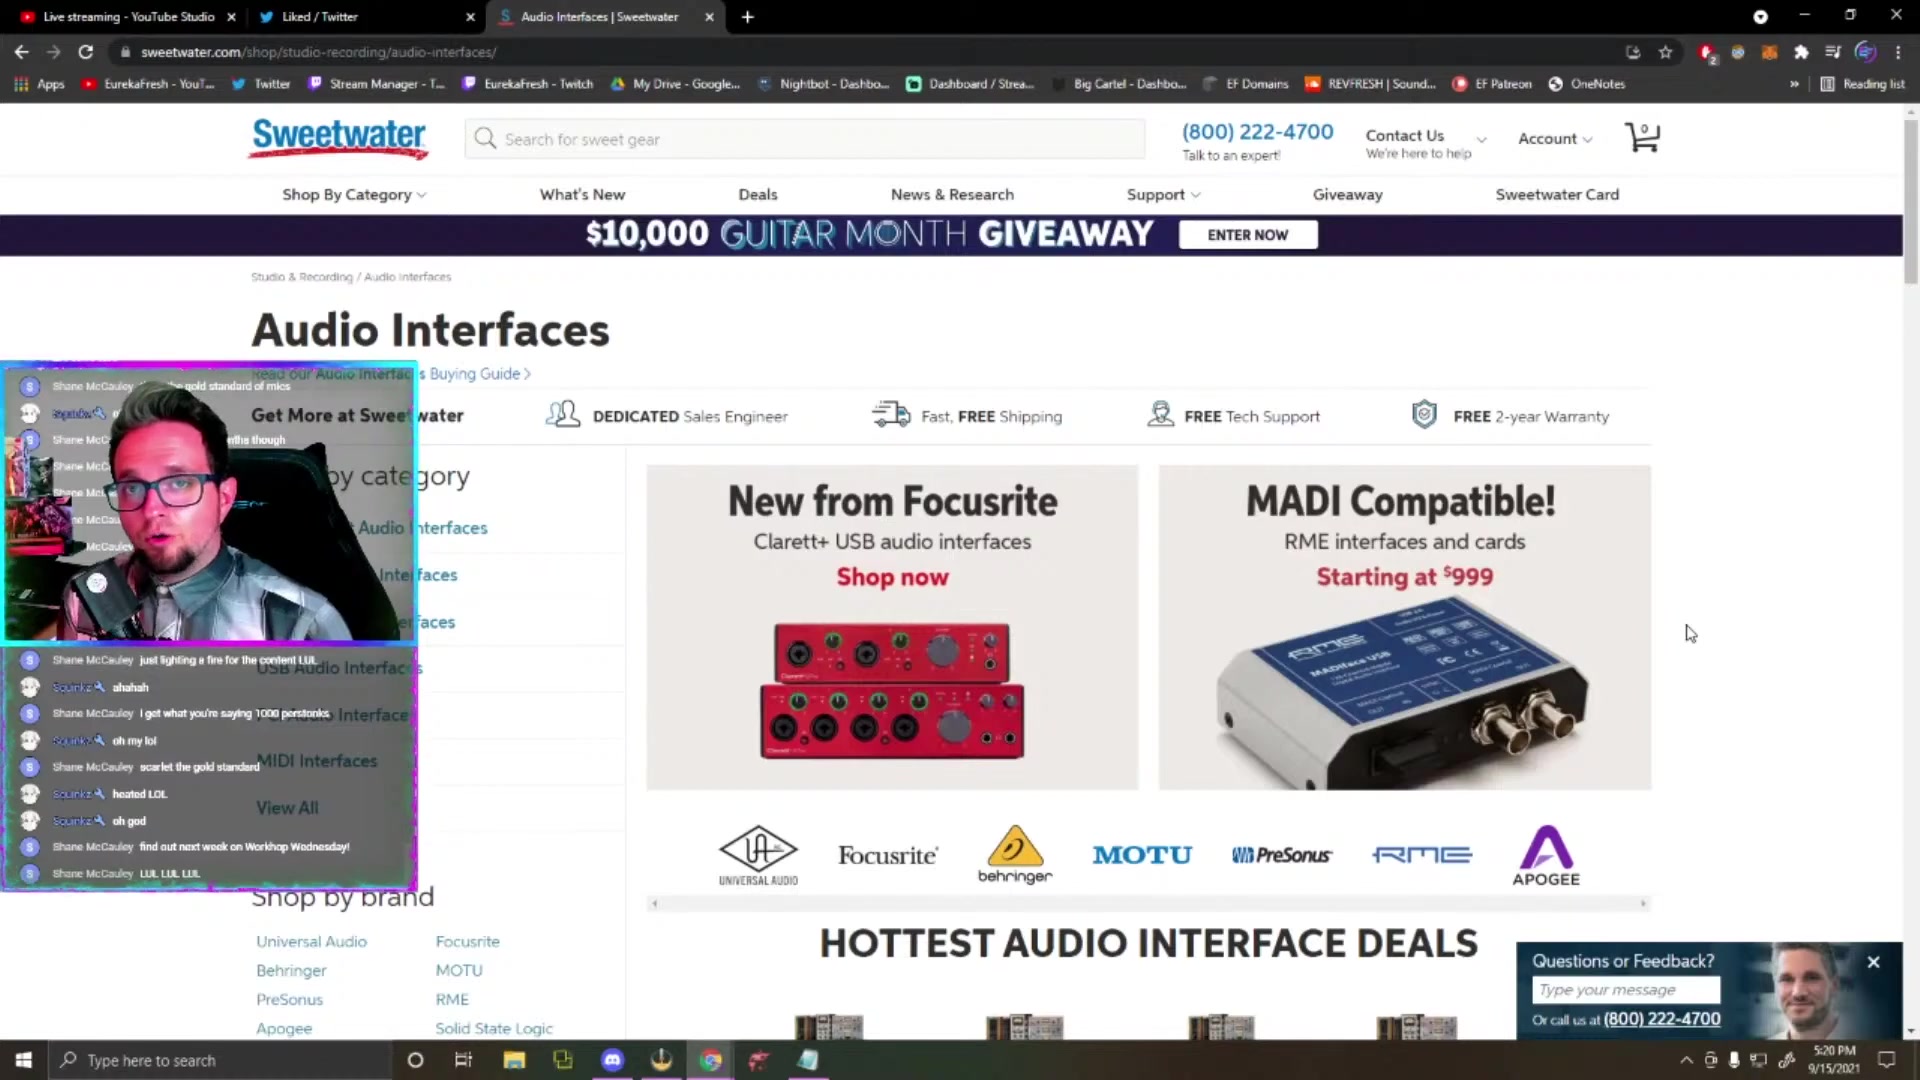The width and height of the screenshot is (1920, 1080).
Task: Open Discord from the taskbar
Action: point(612,1060)
